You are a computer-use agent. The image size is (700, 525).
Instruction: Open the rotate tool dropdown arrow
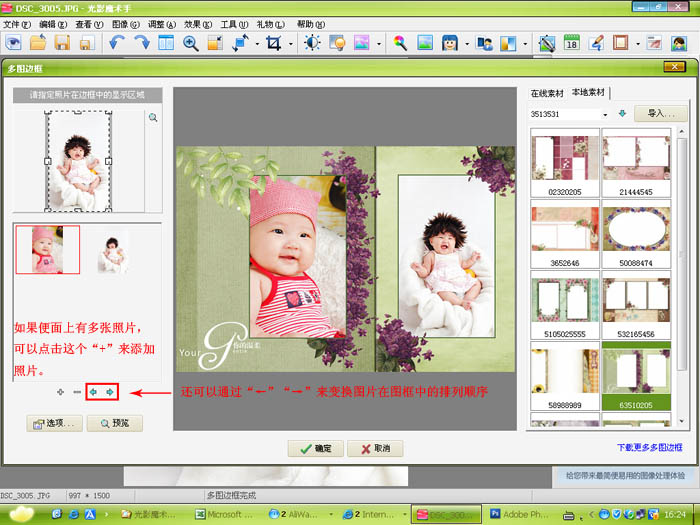(x=257, y=44)
